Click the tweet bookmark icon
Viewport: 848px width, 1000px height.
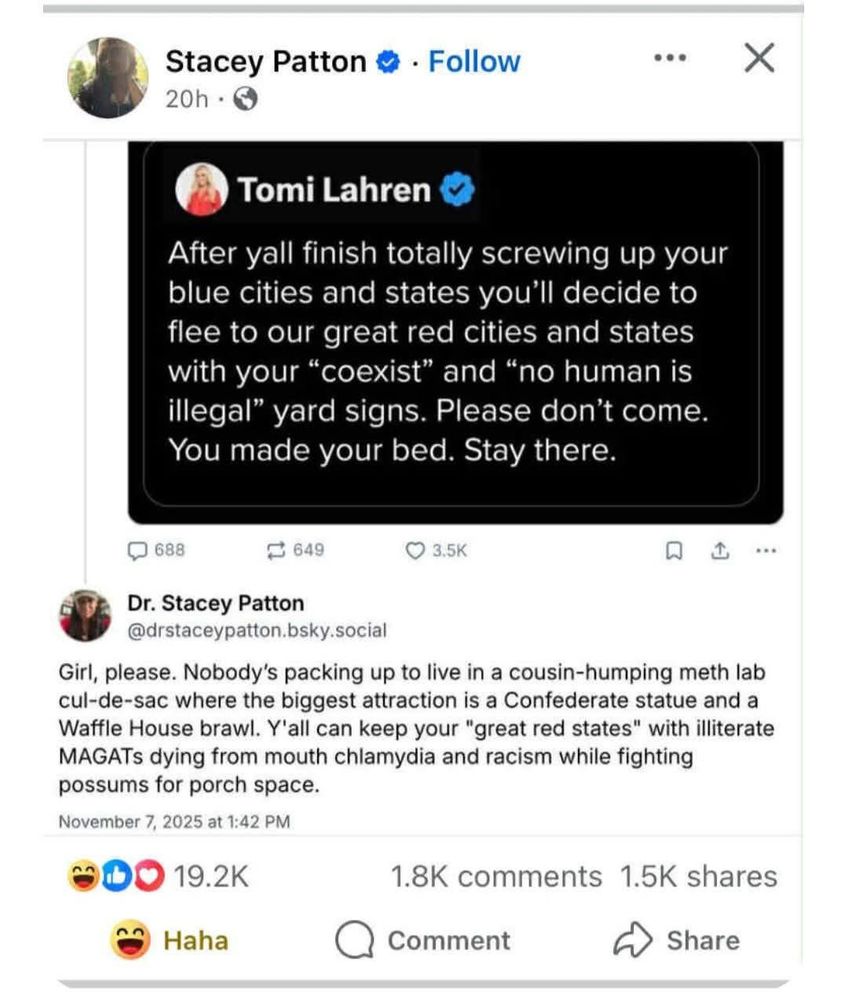tap(675, 550)
